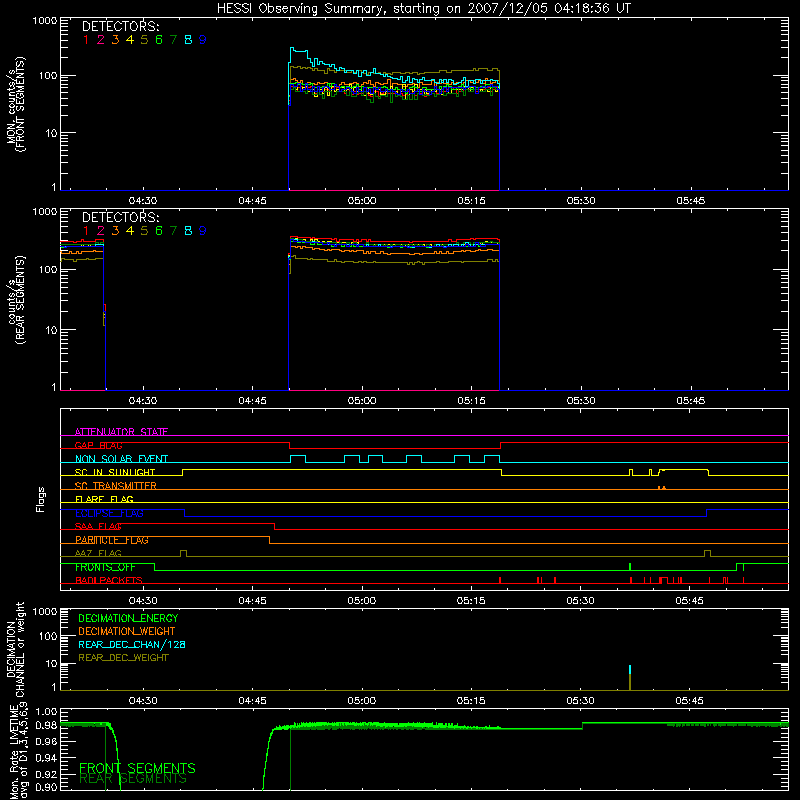Click detector number 8 in front segments legend
Viewport: 800px width, 800px height.
(188, 40)
